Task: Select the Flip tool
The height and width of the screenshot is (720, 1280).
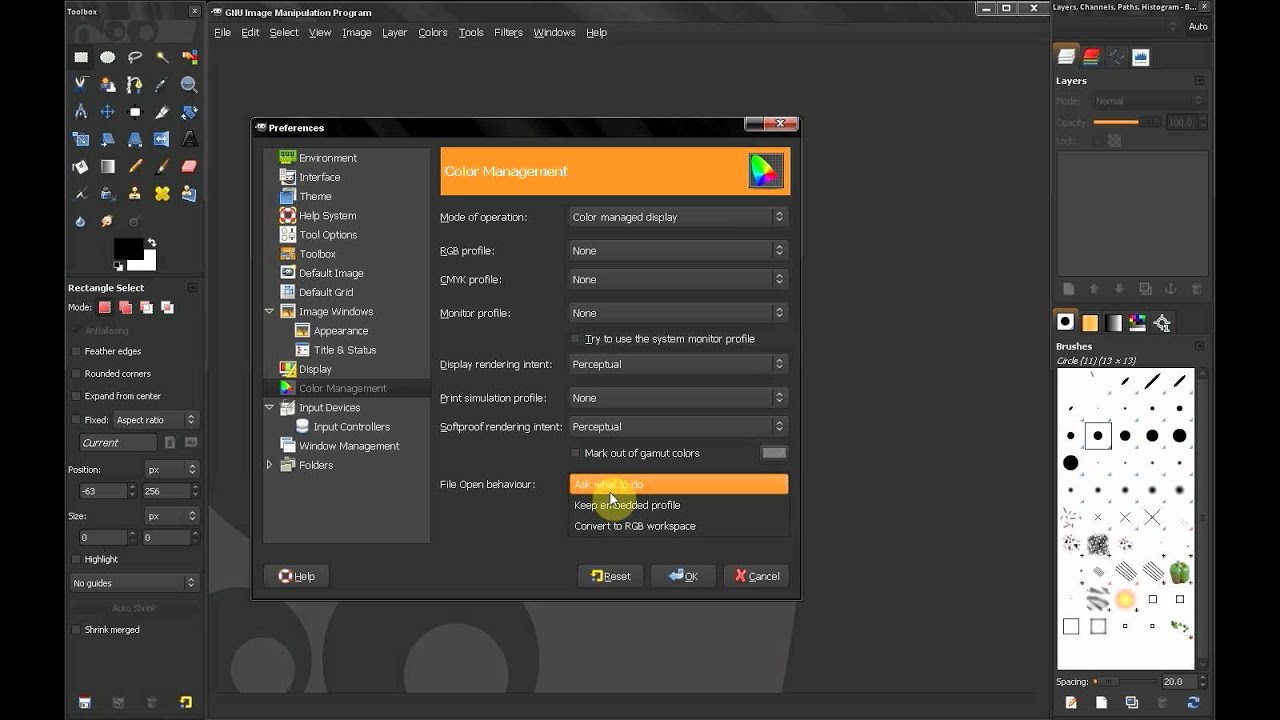Action: click(x=161, y=139)
